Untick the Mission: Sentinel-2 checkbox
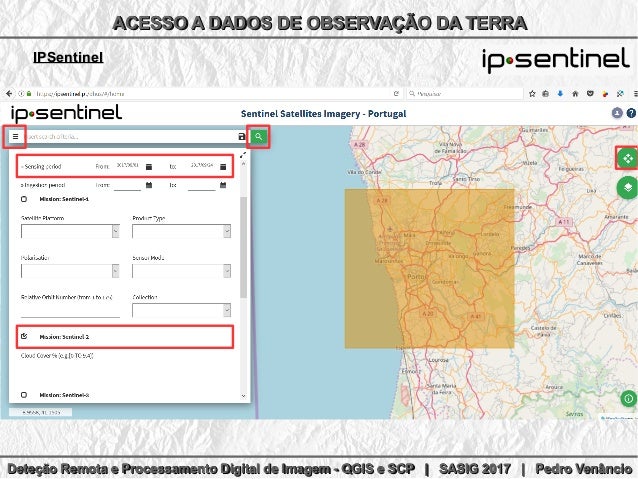This screenshot has height=479, width=638. (x=24, y=337)
